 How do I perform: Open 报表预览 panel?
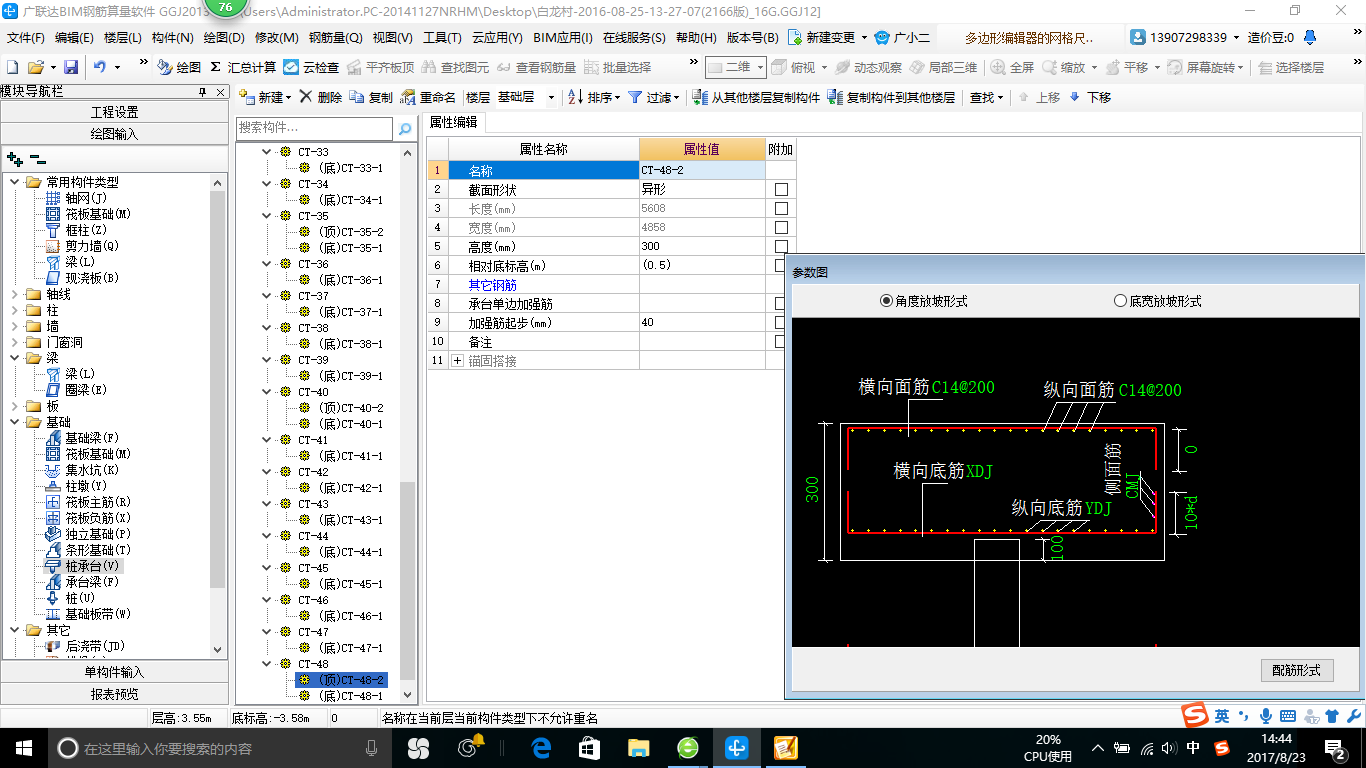click(x=114, y=694)
